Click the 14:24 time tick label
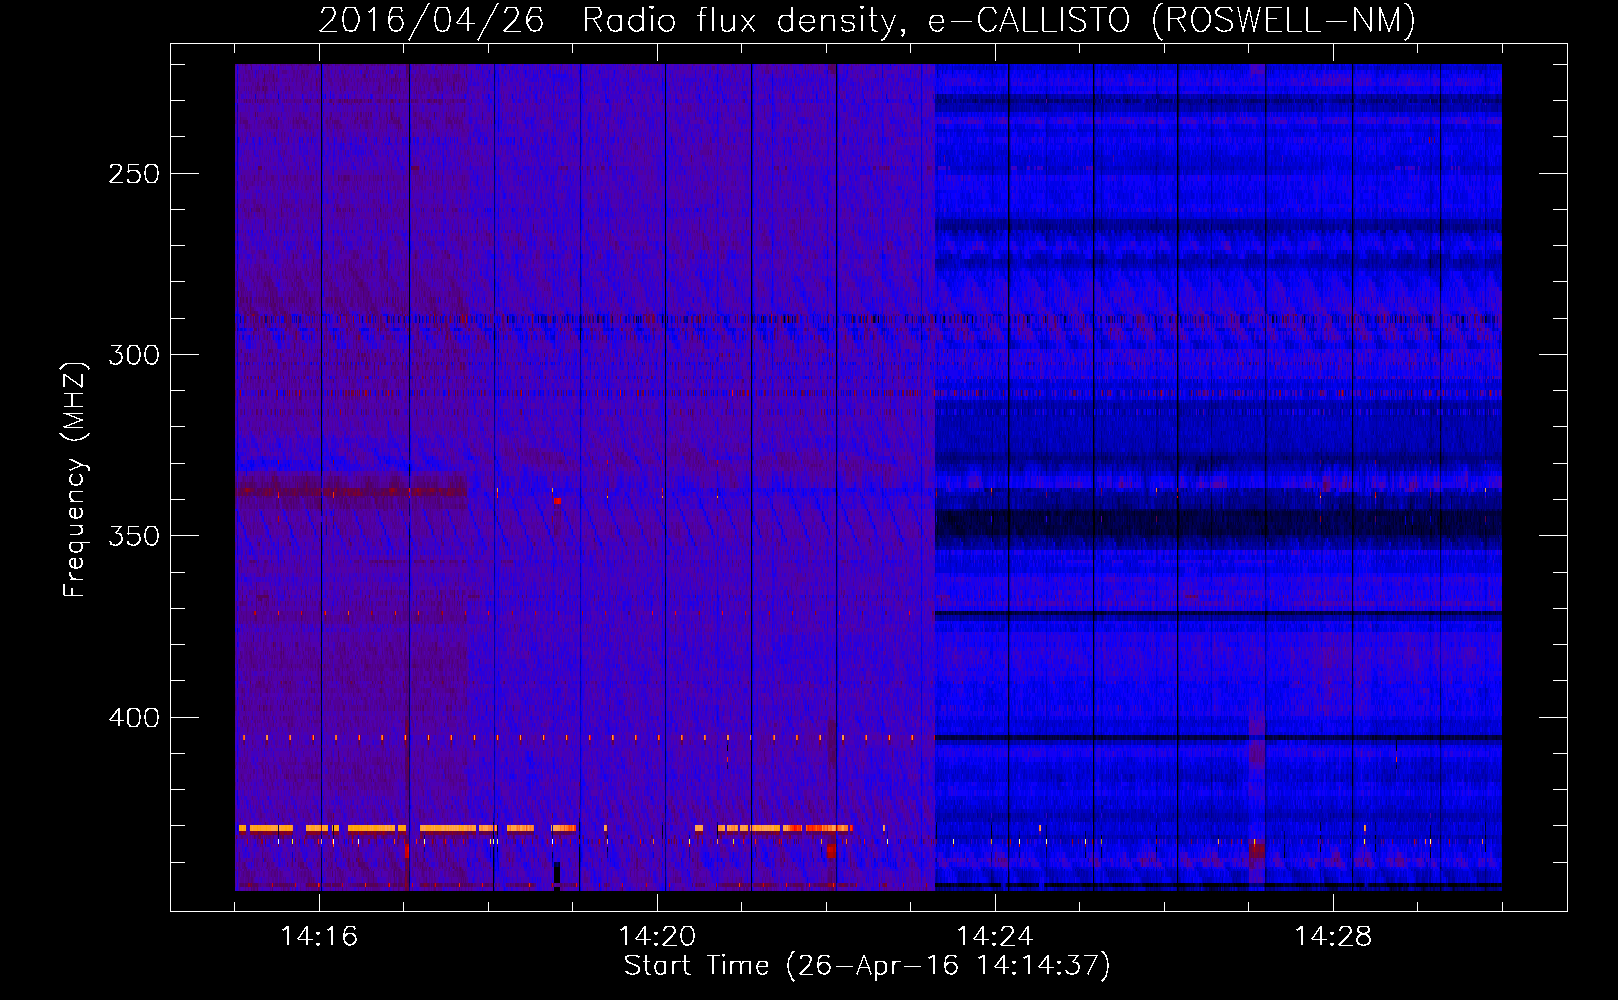Screen dimensions: 1618x1000 click(995, 936)
